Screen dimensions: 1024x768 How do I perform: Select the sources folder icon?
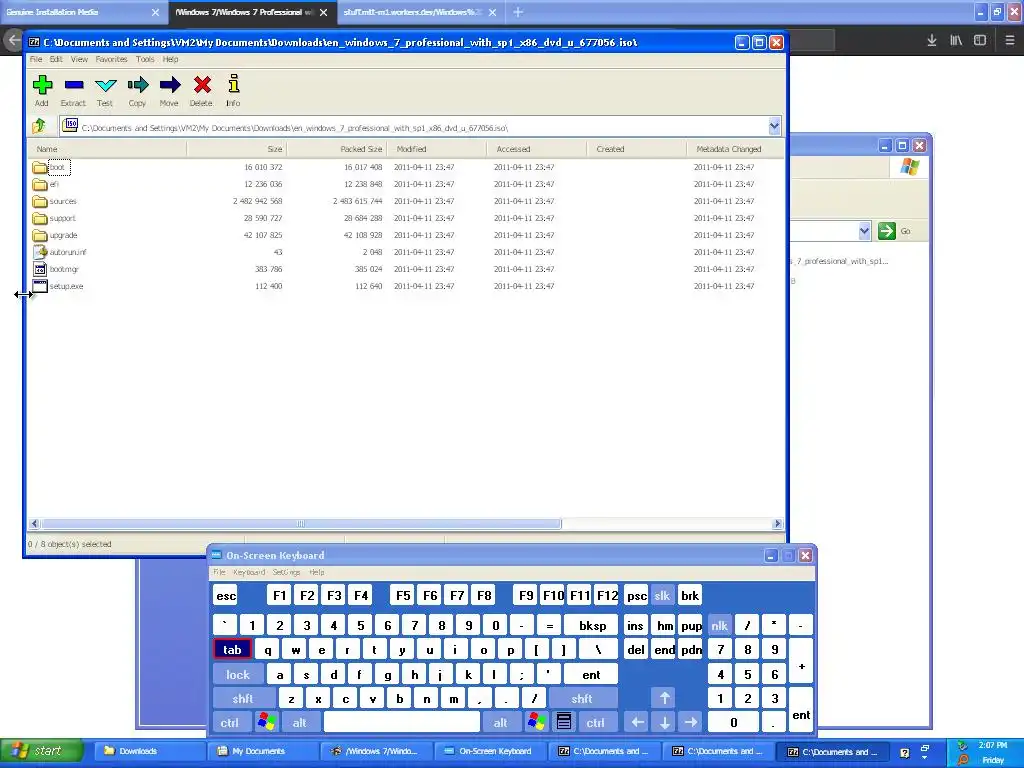39,201
